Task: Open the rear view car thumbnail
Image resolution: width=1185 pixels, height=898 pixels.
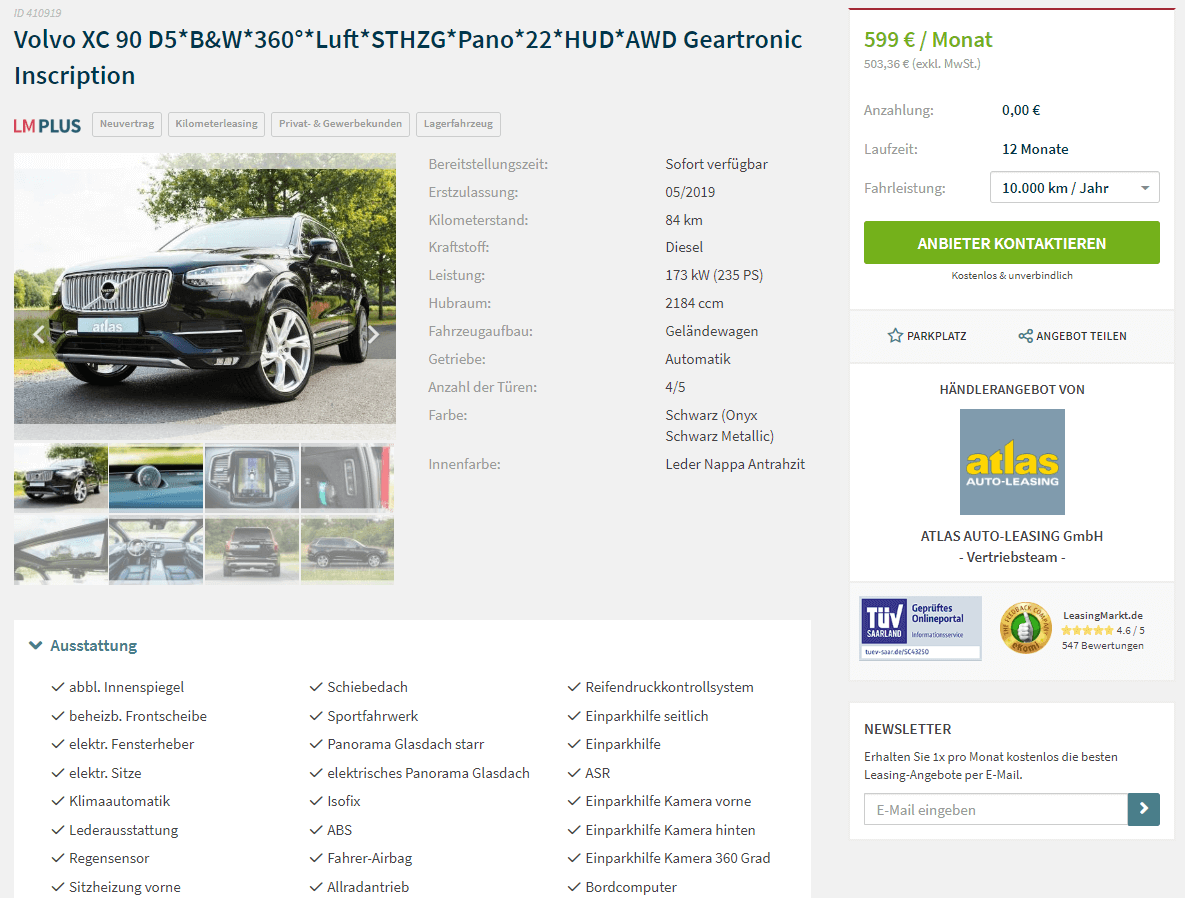Action: [x=252, y=551]
